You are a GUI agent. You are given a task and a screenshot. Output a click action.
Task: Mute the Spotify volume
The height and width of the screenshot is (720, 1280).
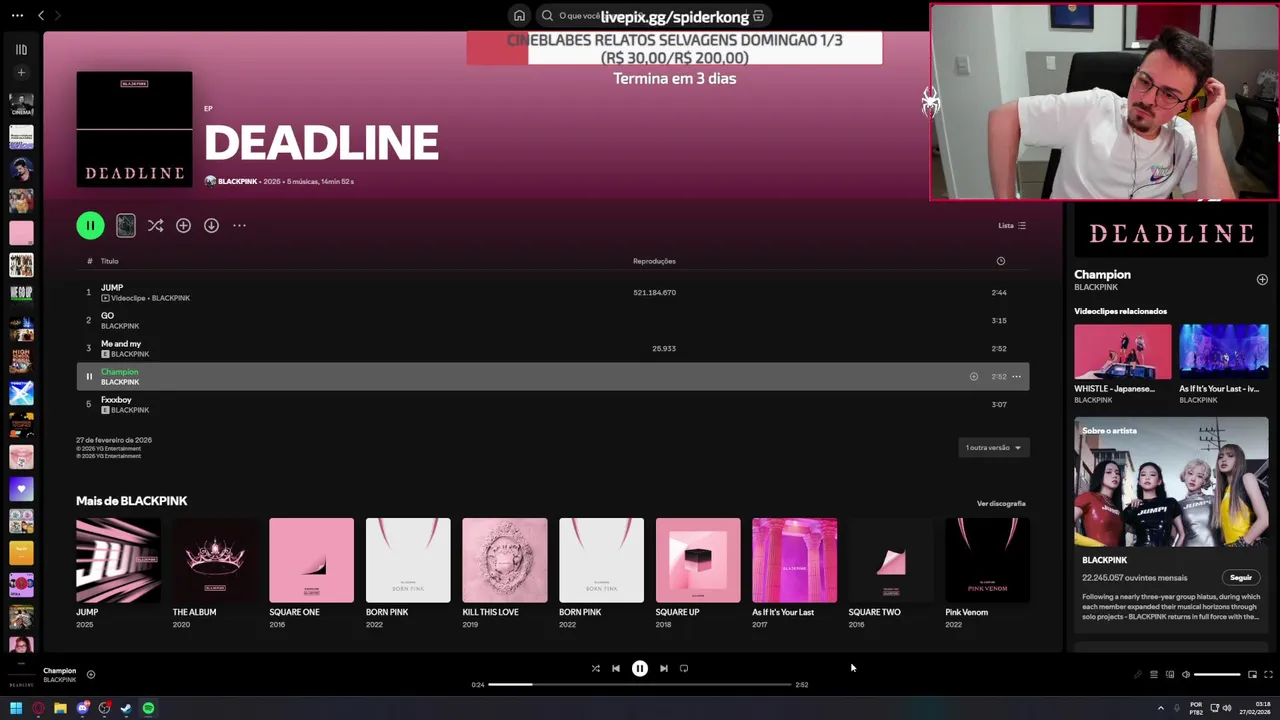point(1186,675)
